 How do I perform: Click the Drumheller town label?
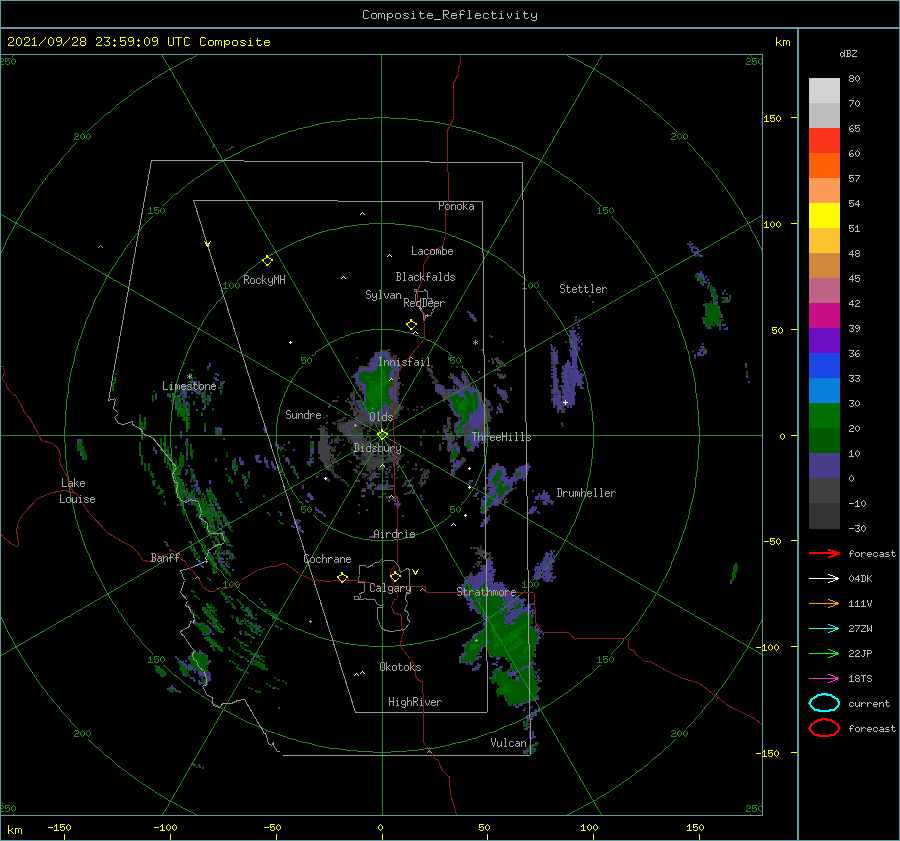pos(586,493)
